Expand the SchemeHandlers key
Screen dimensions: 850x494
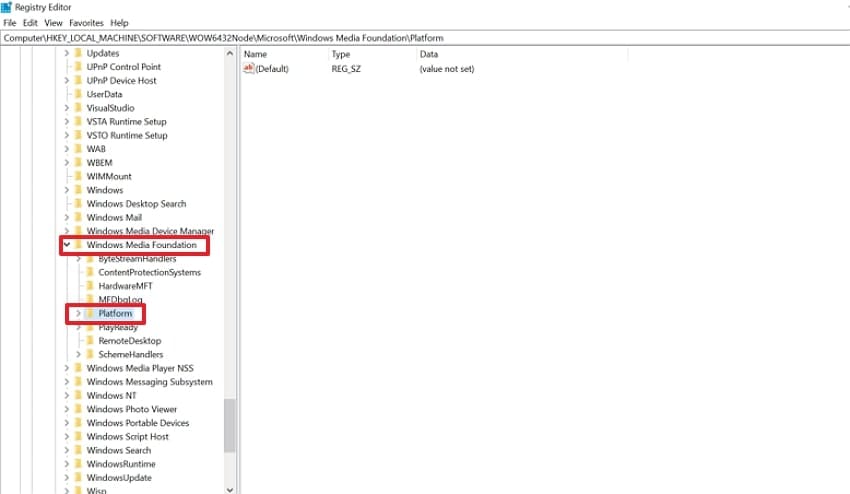click(78, 354)
